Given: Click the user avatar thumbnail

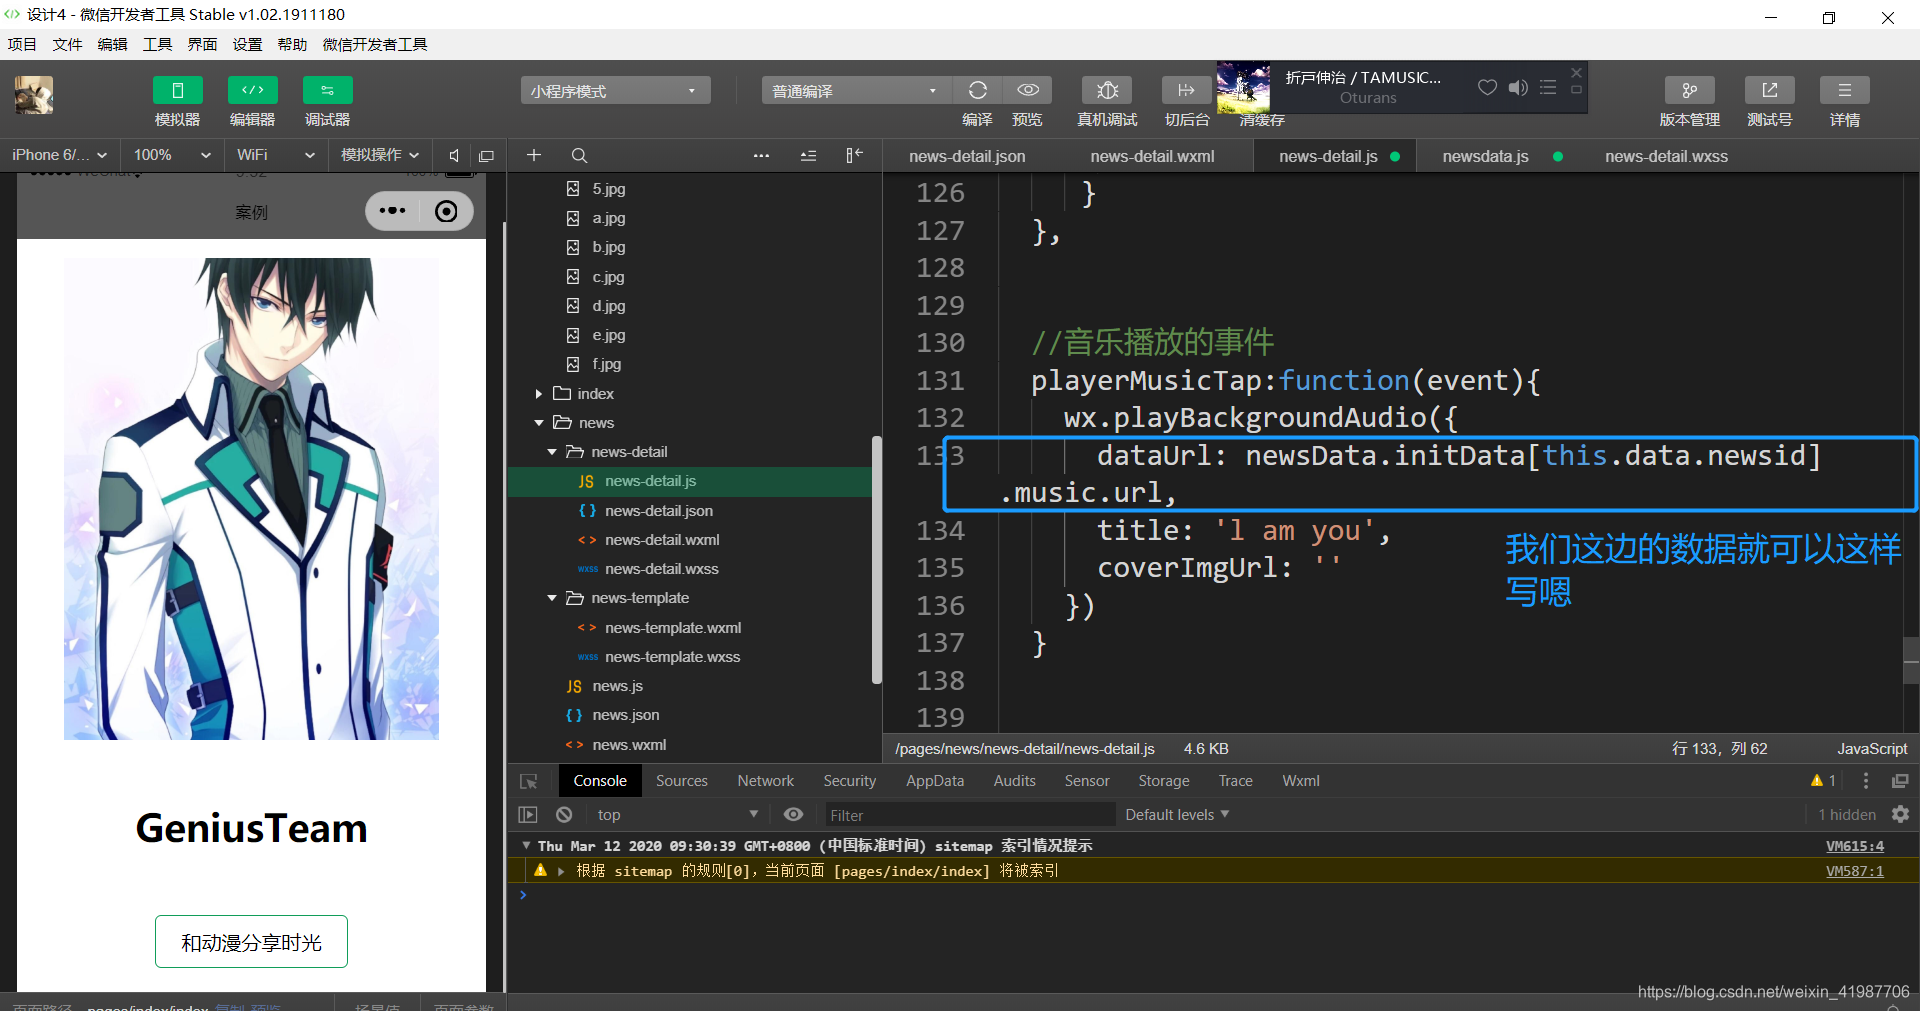Looking at the screenshot, I should point(34,95).
